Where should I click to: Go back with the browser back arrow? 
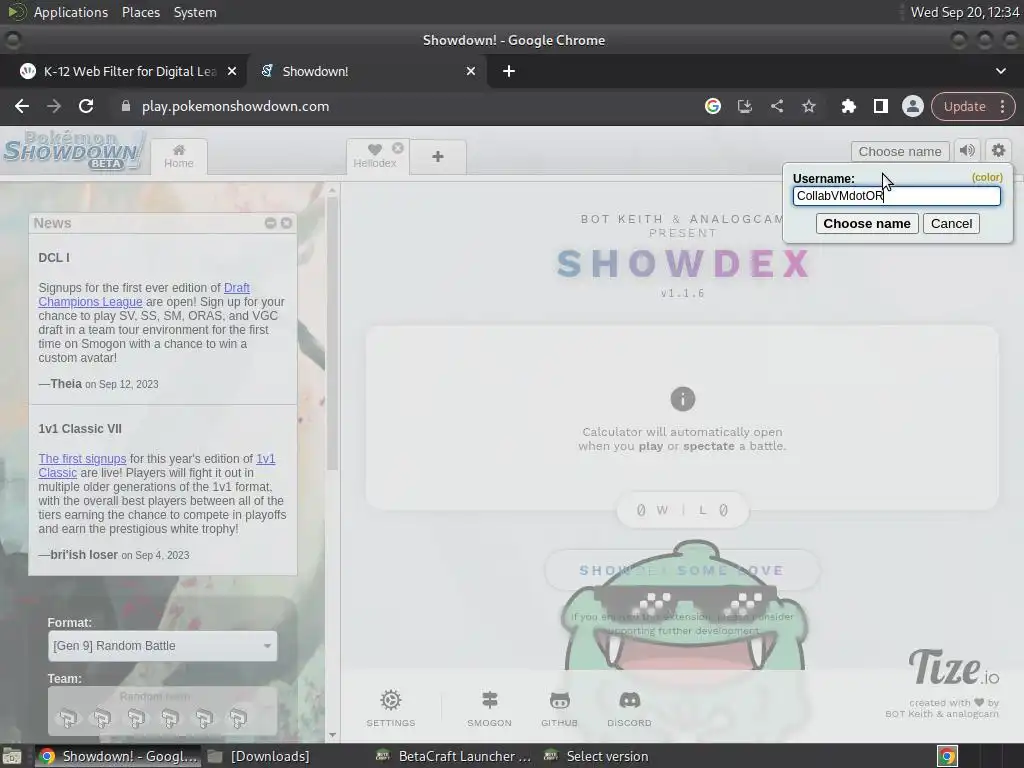(x=22, y=106)
